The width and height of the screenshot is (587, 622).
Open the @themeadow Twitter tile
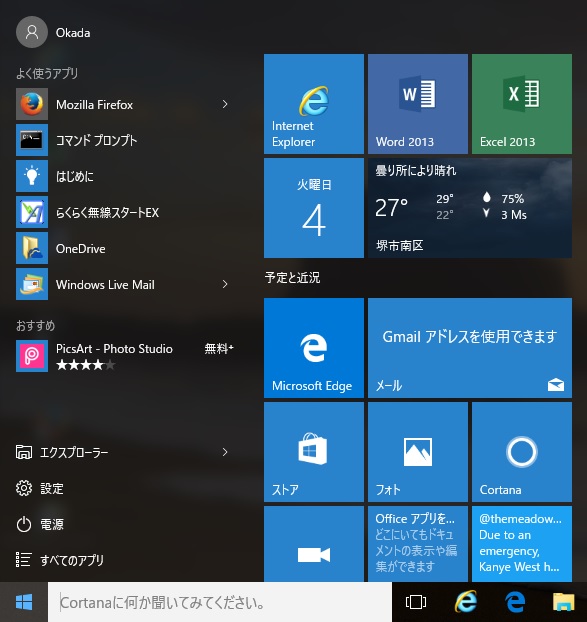(522, 544)
